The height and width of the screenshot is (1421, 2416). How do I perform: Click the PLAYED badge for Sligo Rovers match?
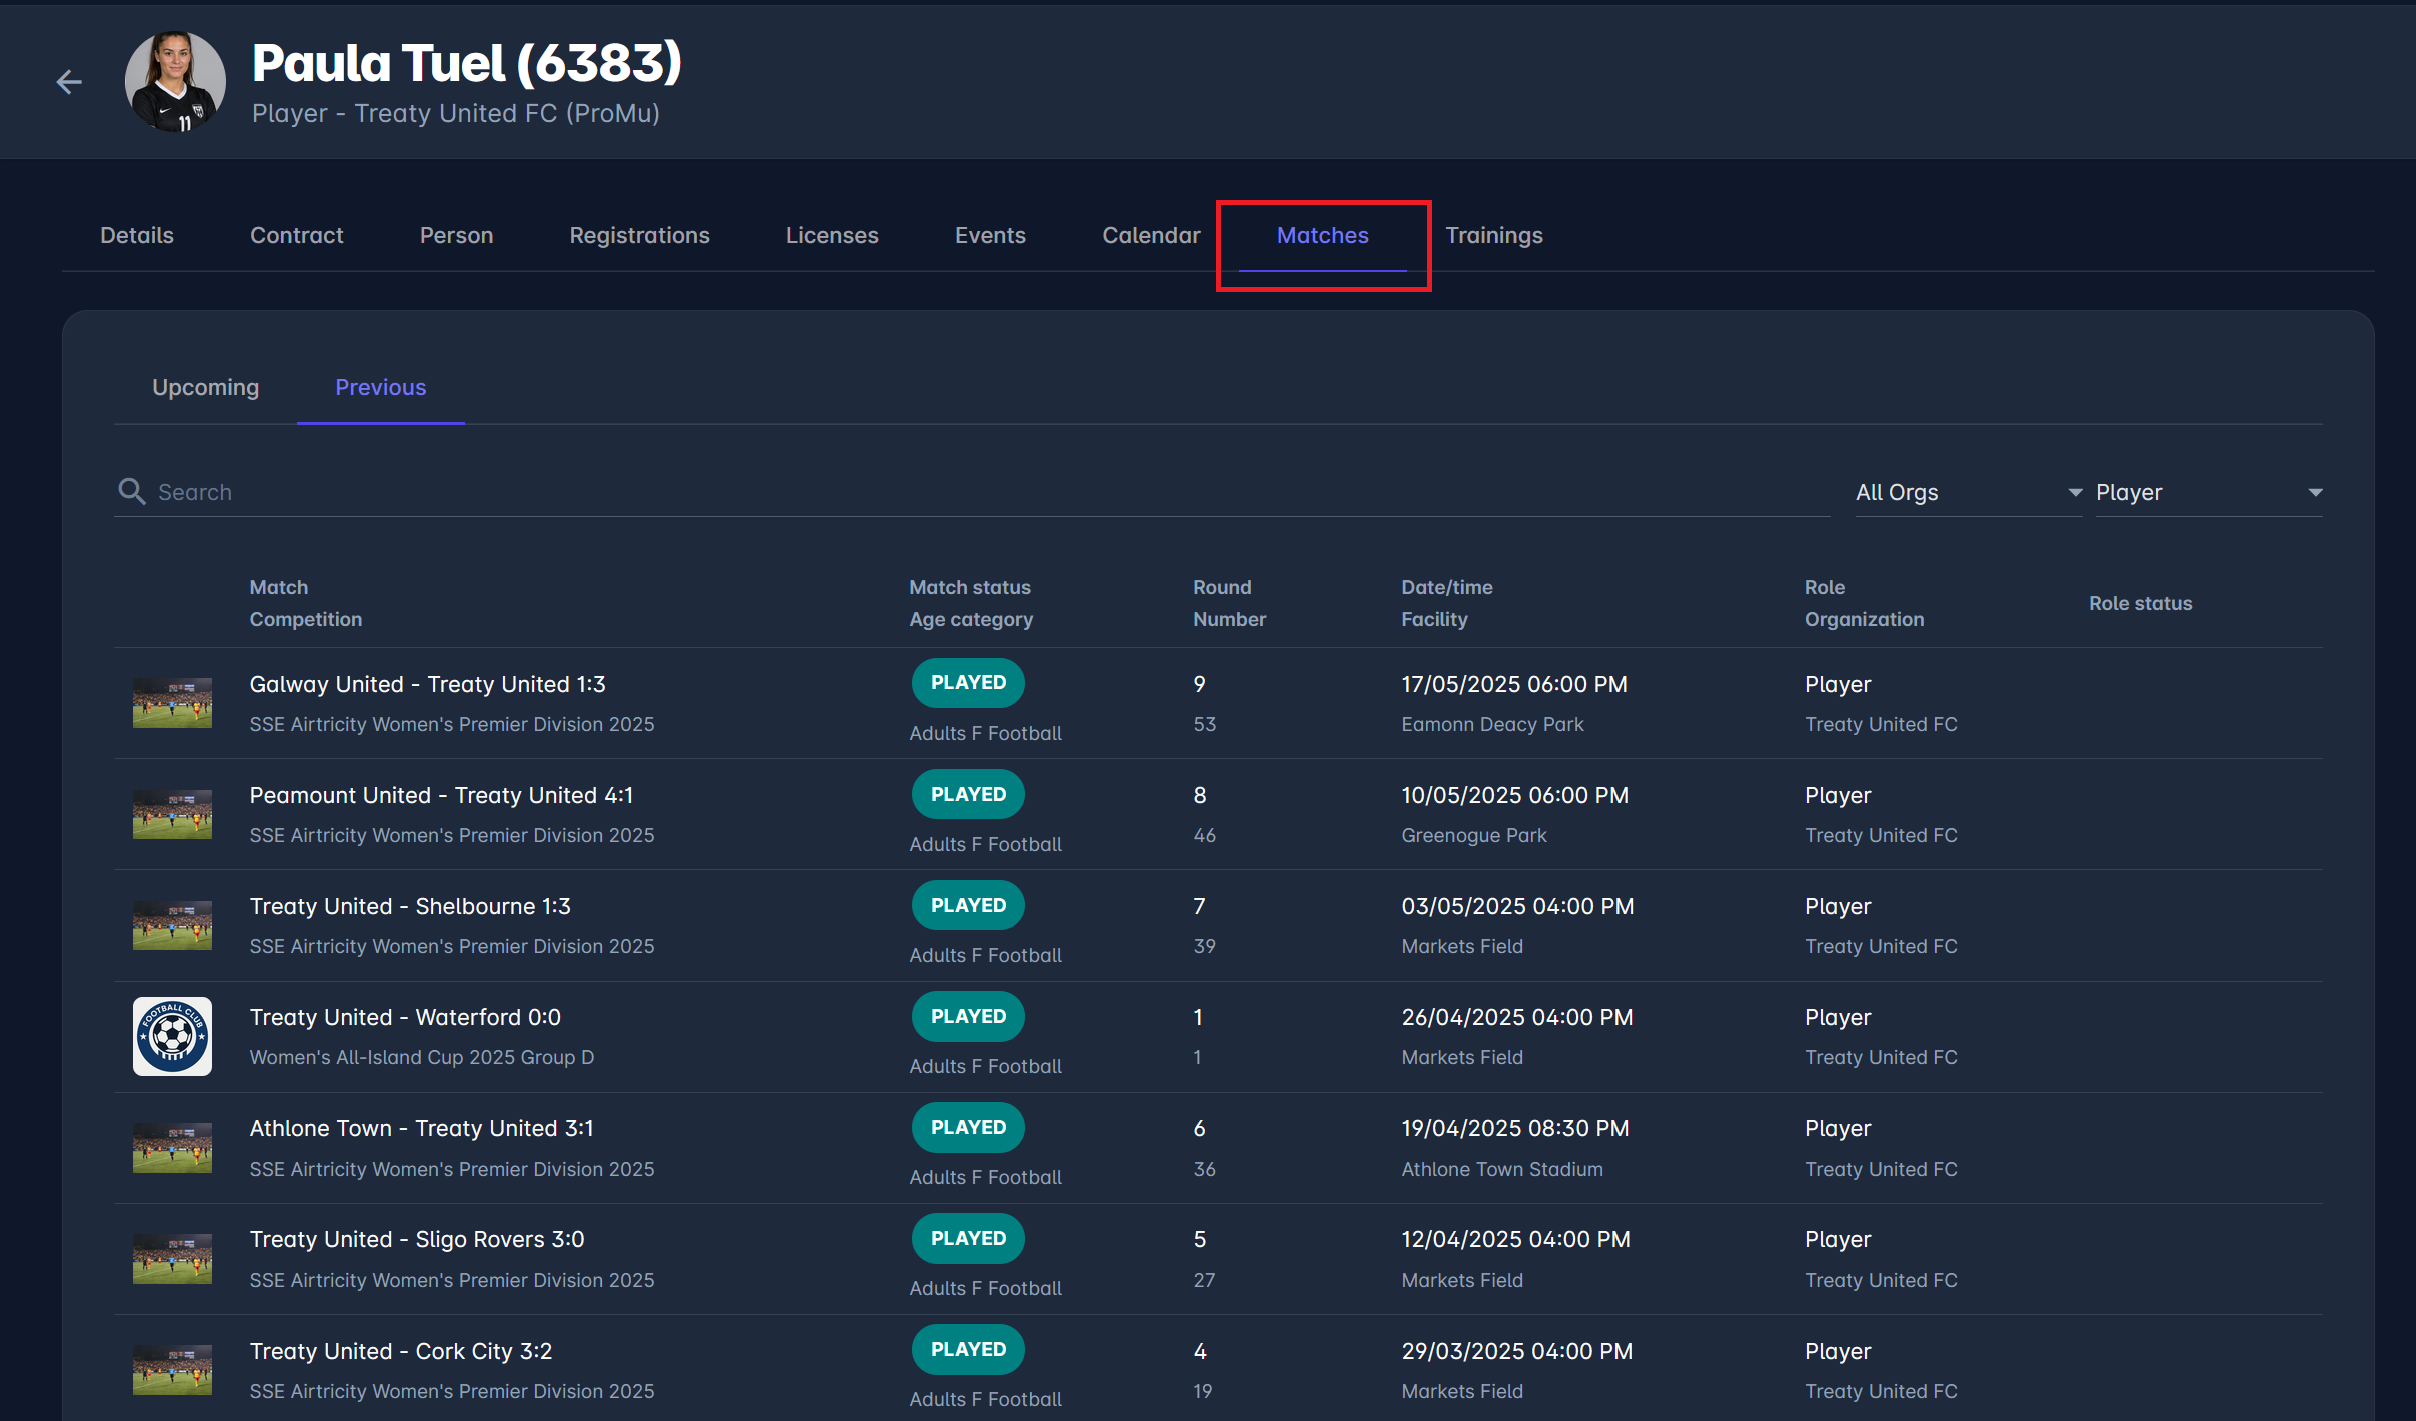click(x=968, y=1238)
